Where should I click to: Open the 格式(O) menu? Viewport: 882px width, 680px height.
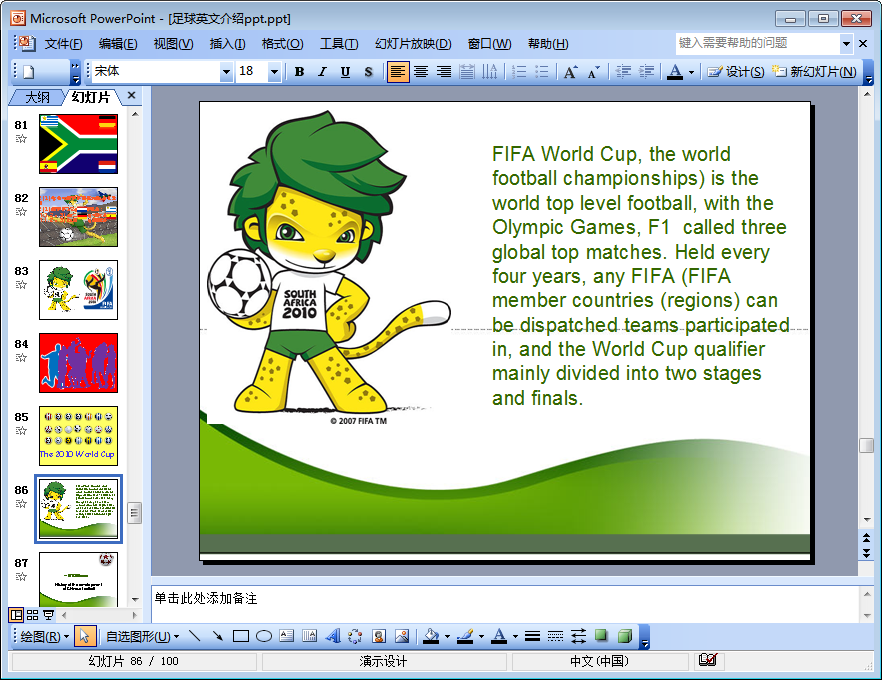point(282,44)
